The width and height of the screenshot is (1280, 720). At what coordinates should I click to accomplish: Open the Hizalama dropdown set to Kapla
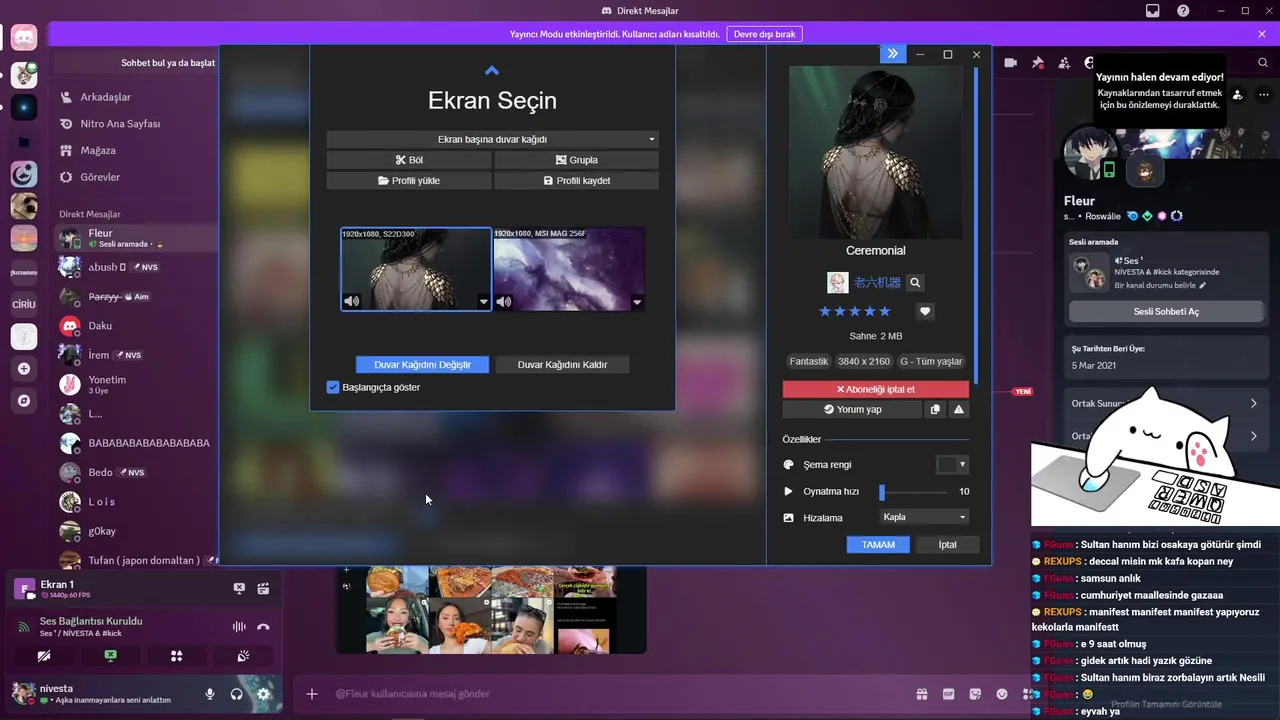click(924, 517)
